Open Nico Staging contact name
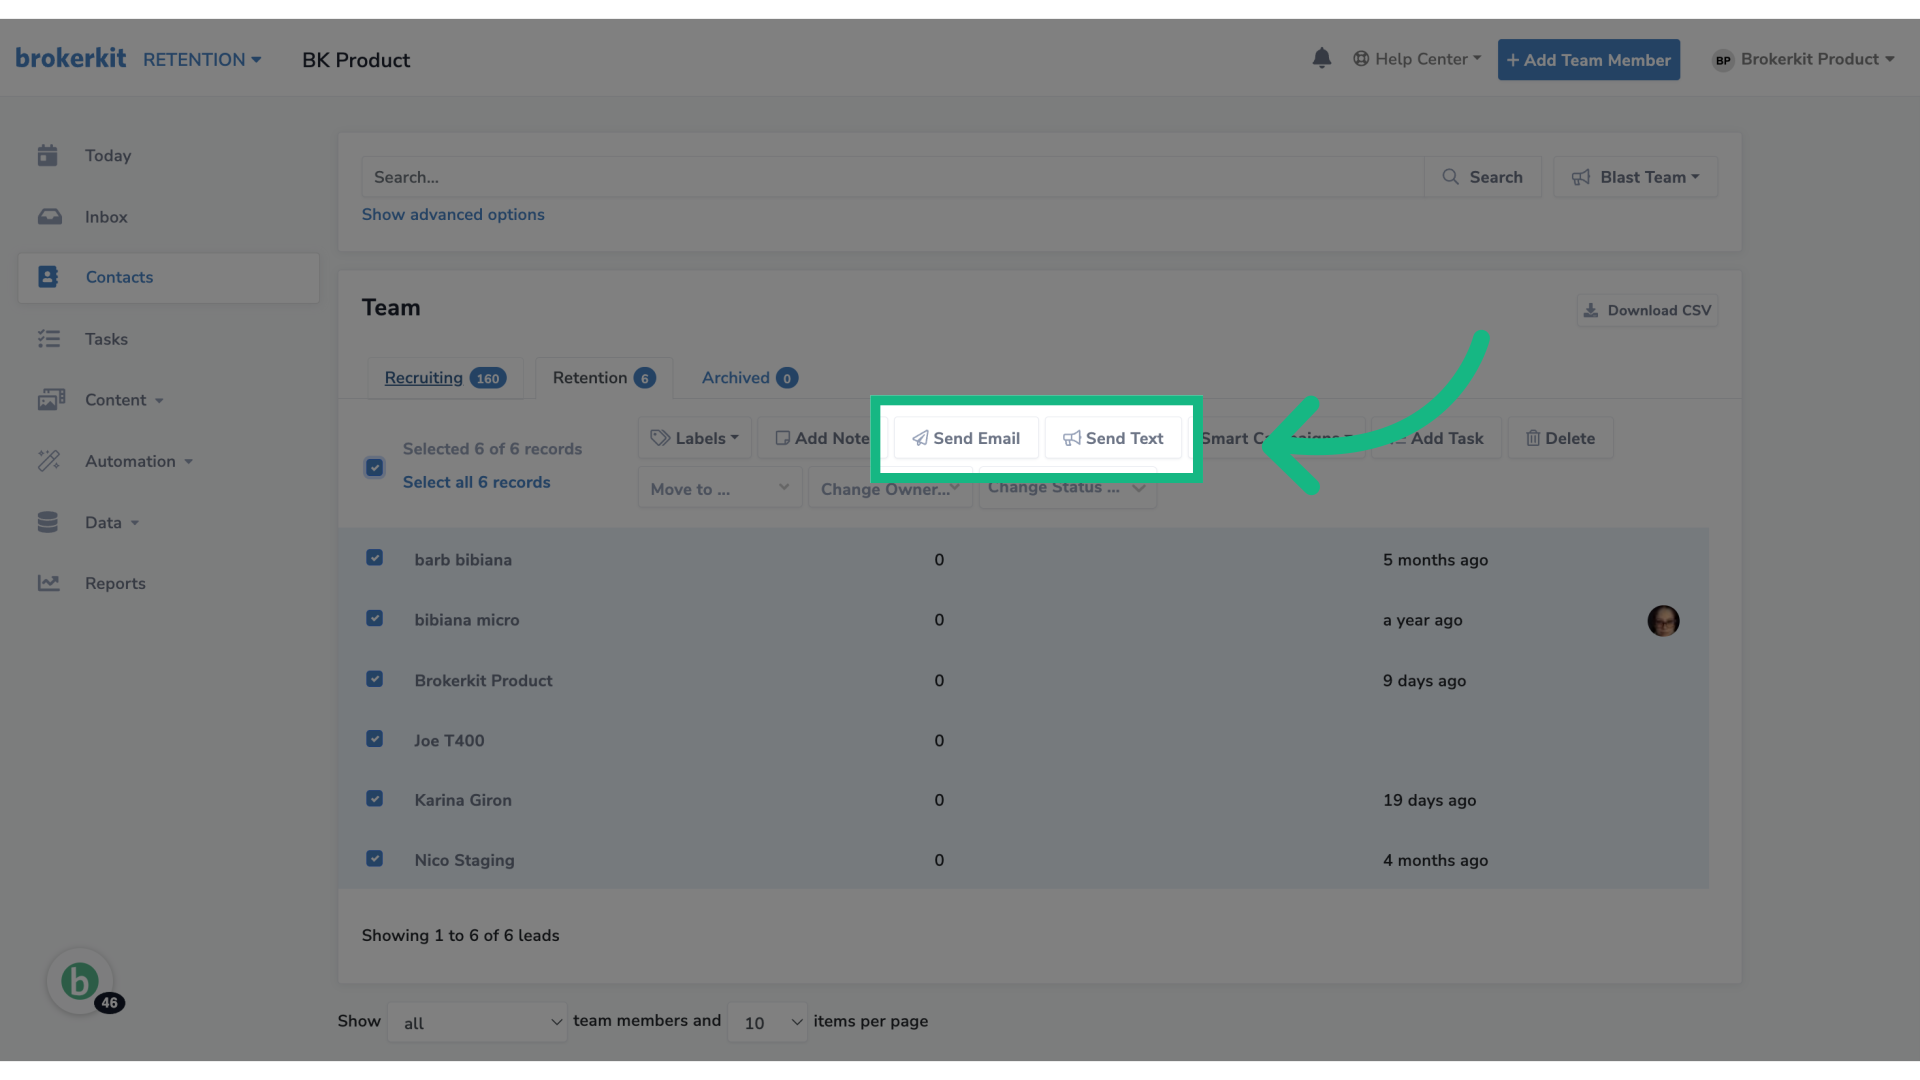The image size is (1920, 1080). pos(464,860)
